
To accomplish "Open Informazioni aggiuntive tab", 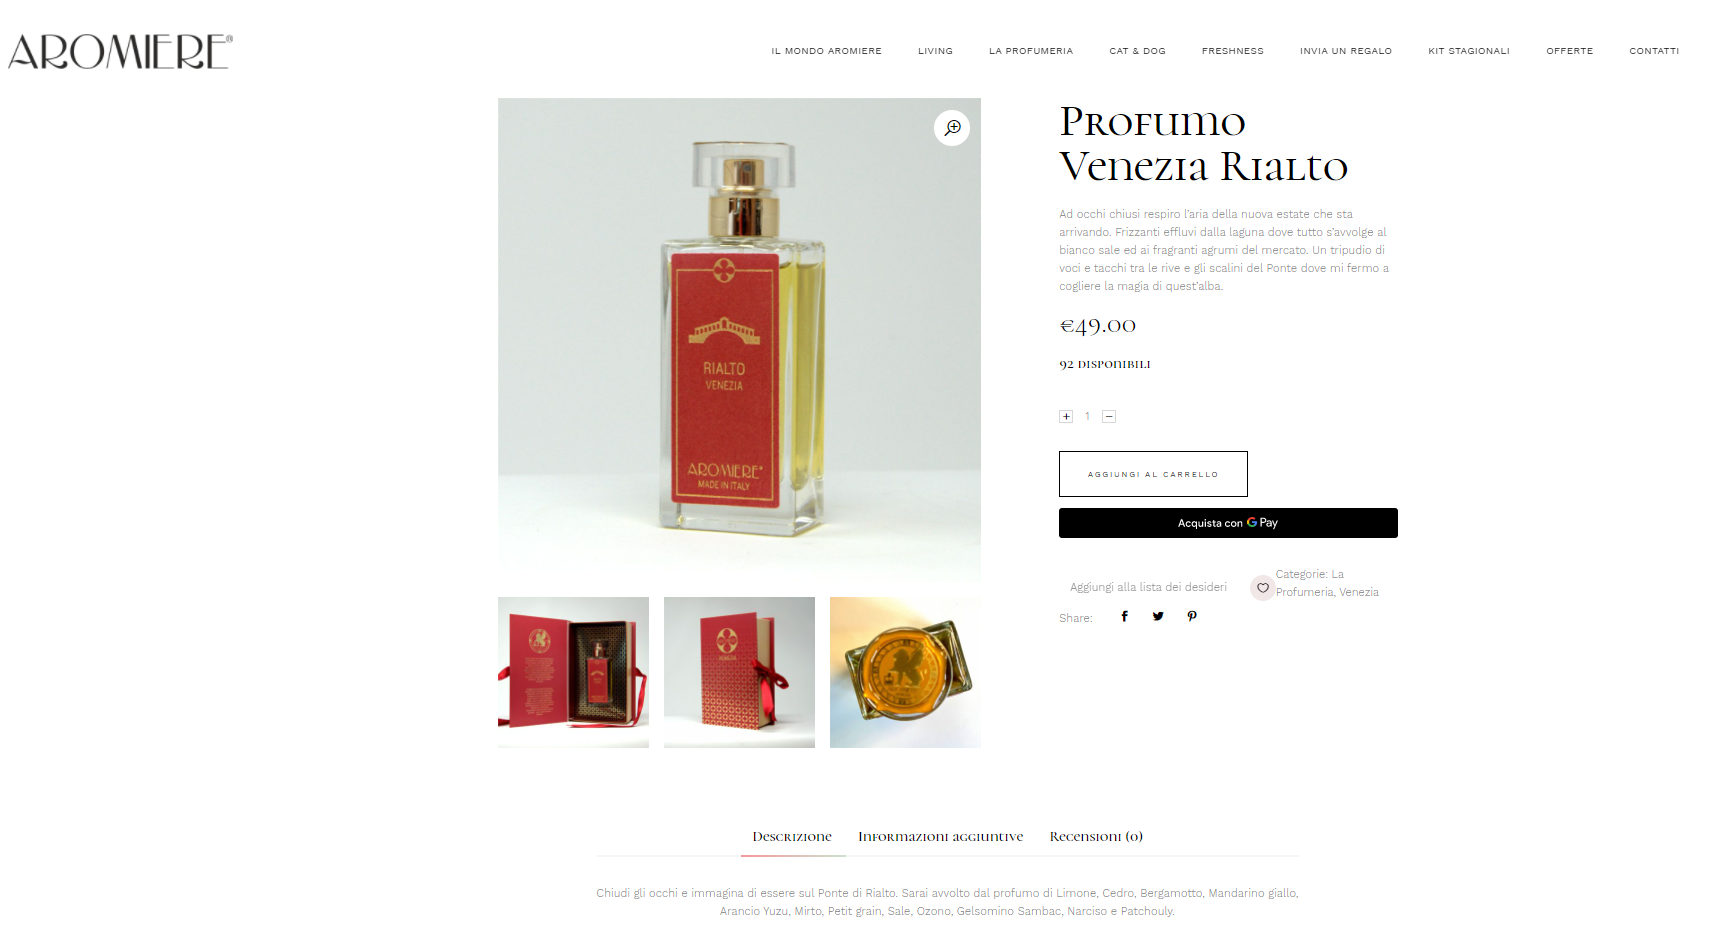I will 940,836.
